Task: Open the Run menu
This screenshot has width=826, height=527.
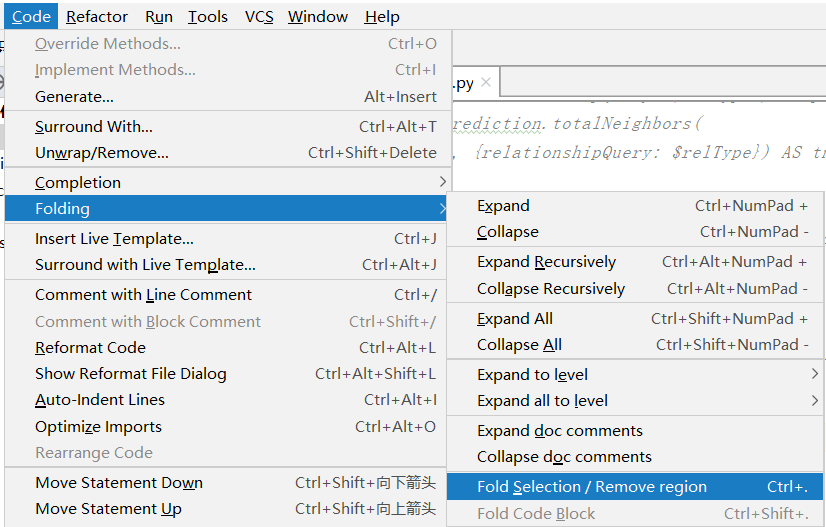Action: point(159,17)
